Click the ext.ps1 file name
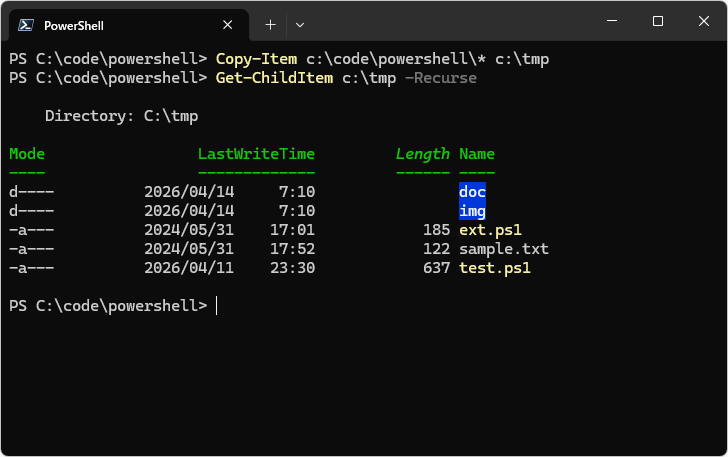Image resolution: width=728 pixels, height=457 pixels. coord(490,230)
